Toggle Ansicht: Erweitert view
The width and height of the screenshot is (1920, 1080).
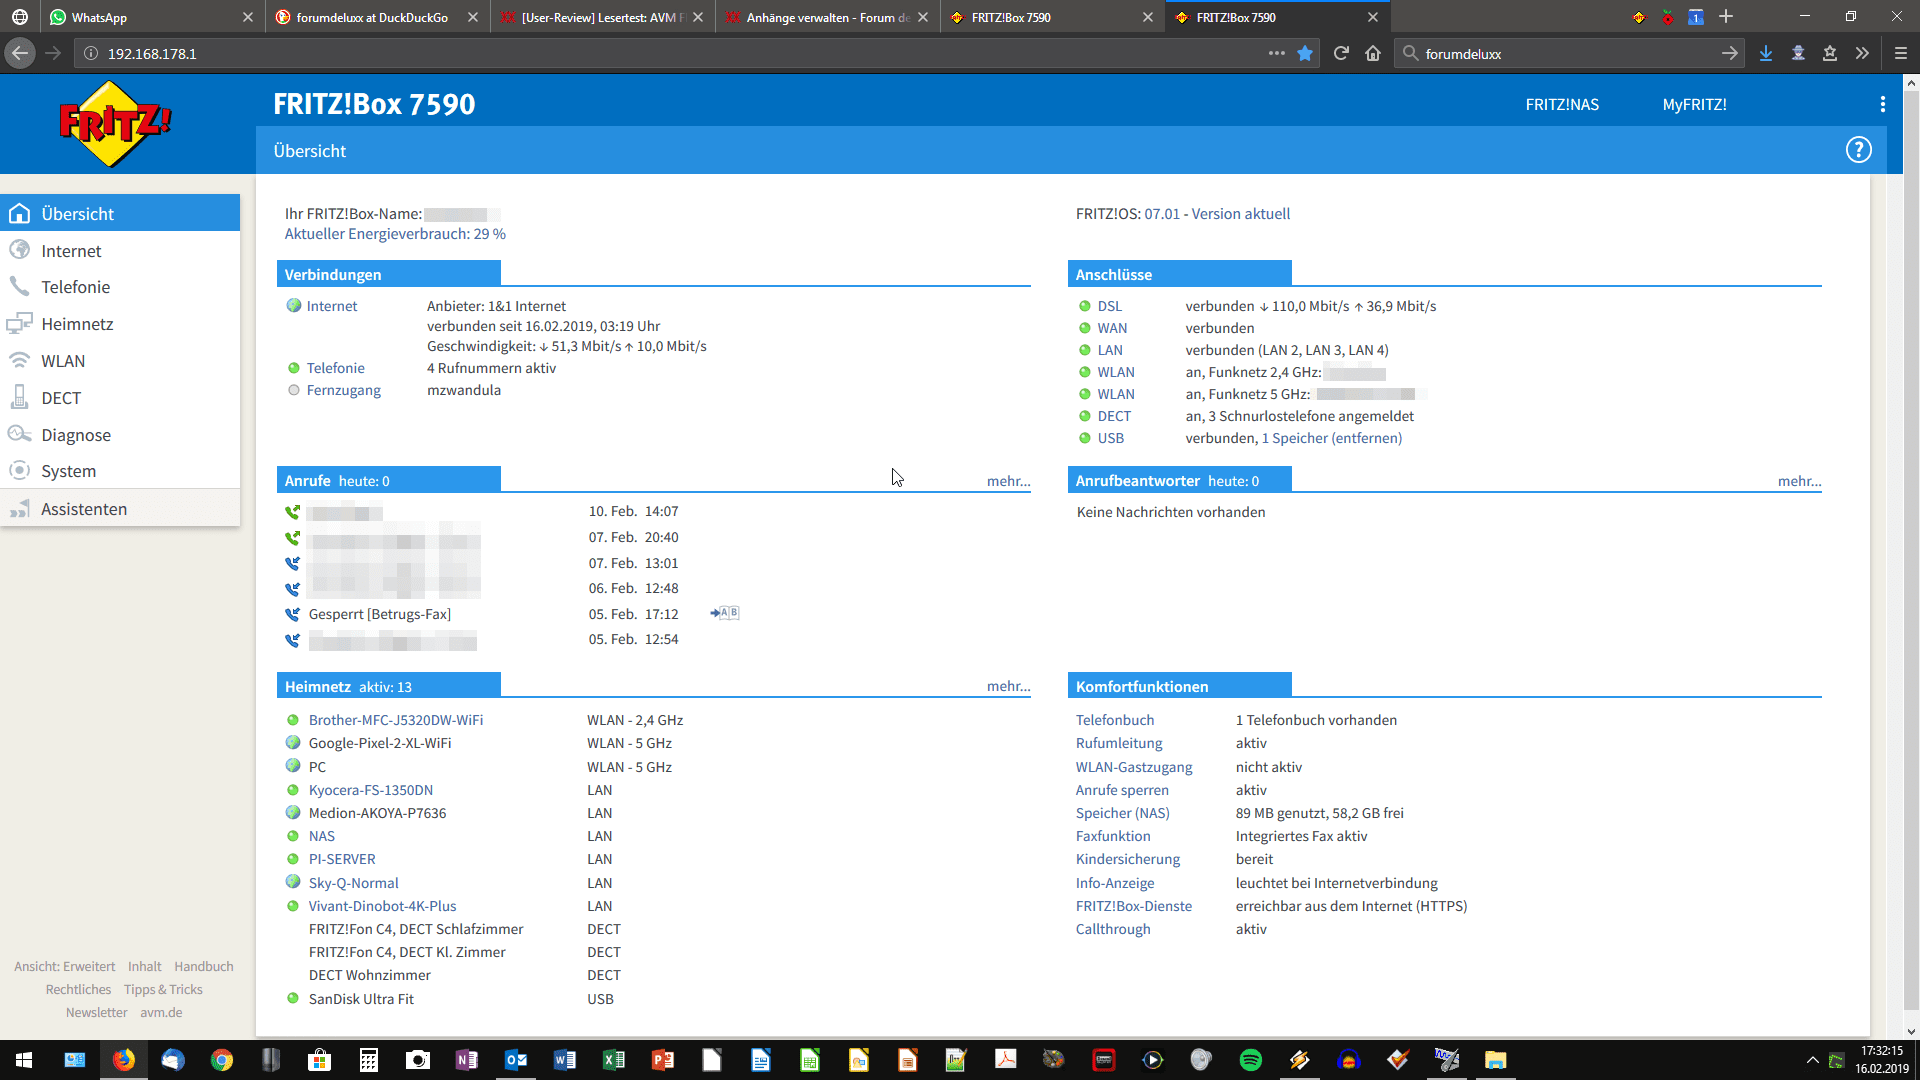[x=65, y=966]
